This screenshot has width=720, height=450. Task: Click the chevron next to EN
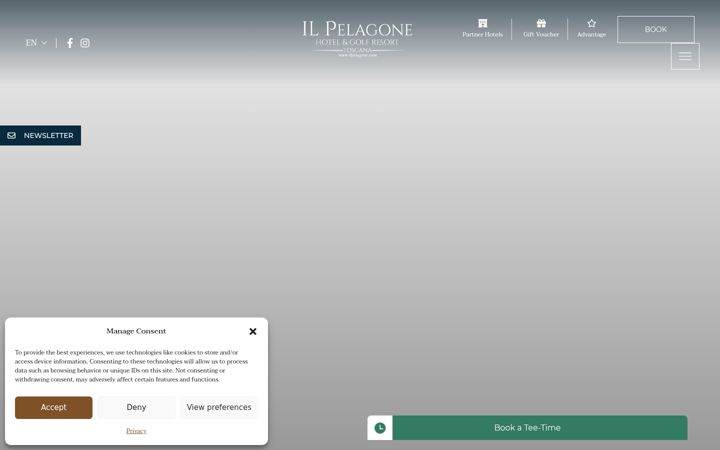(x=44, y=43)
